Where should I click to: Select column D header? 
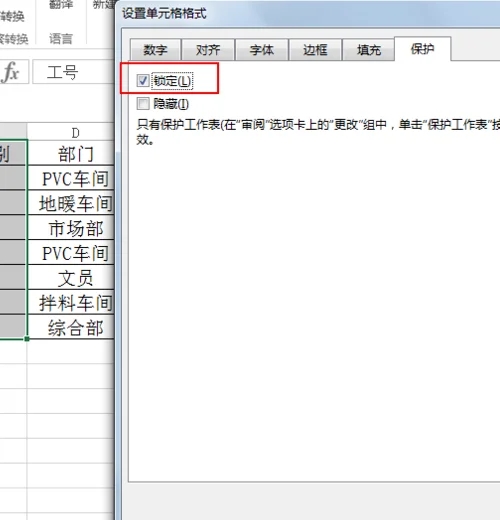click(x=71, y=132)
